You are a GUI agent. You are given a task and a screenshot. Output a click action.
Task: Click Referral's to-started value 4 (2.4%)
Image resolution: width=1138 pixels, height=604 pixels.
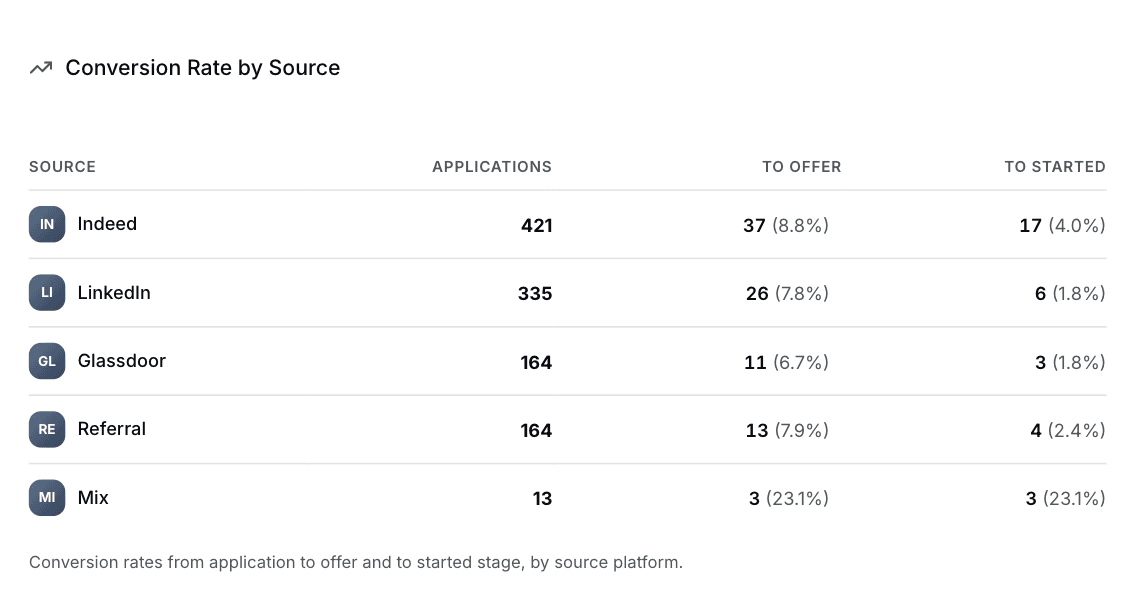click(1068, 430)
